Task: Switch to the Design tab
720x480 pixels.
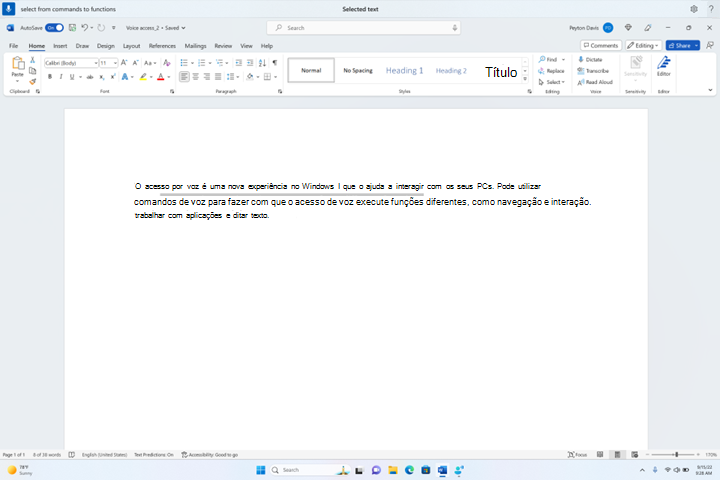Action: [106, 46]
